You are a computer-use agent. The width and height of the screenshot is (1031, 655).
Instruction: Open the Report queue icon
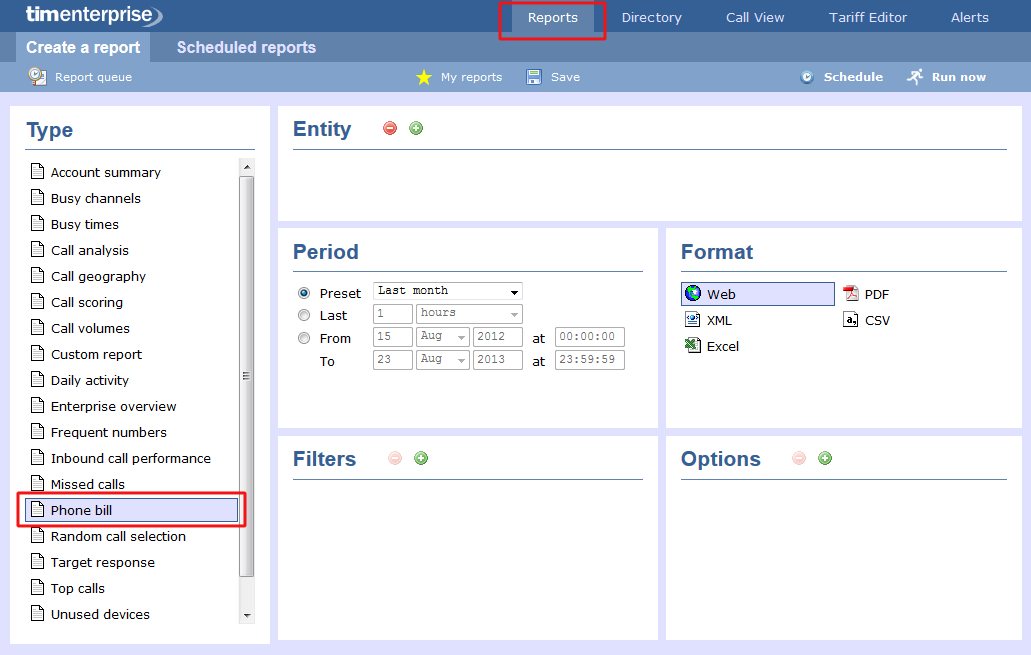tap(38, 77)
